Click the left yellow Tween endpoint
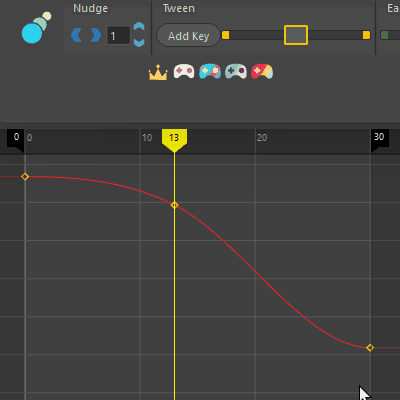Image resolution: width=400 pixels, height=400 pixels. [x=226, y=35]
